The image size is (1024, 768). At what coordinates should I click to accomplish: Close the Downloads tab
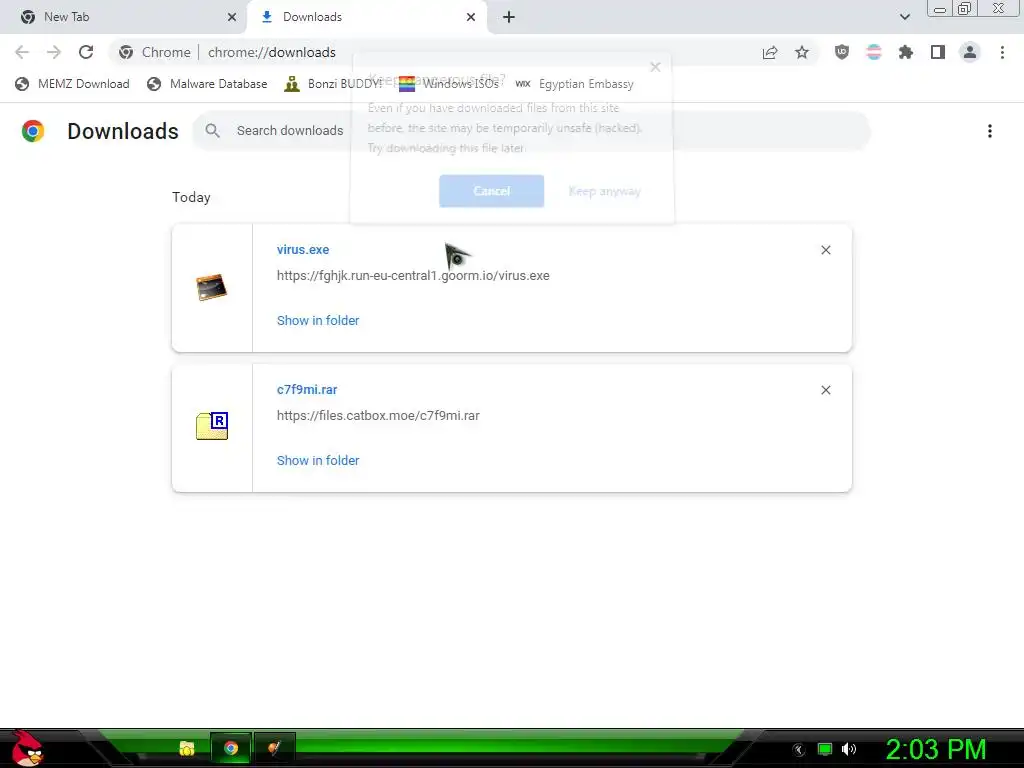tap(471, 17)
